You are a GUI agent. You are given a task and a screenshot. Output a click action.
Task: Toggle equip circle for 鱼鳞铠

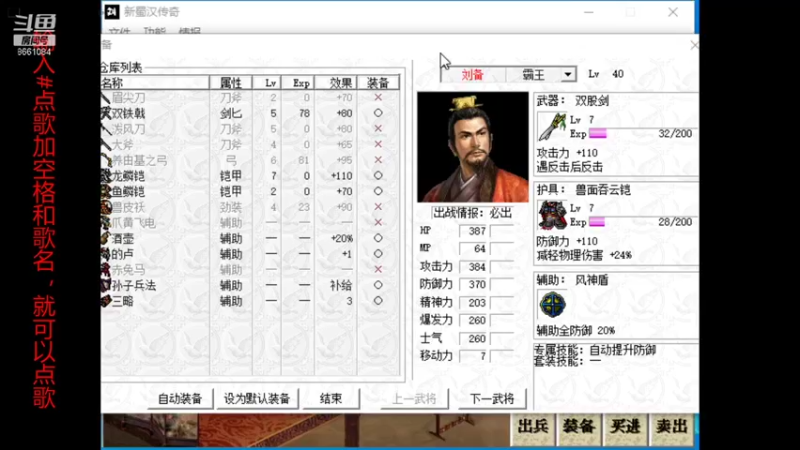pos(378,191)
